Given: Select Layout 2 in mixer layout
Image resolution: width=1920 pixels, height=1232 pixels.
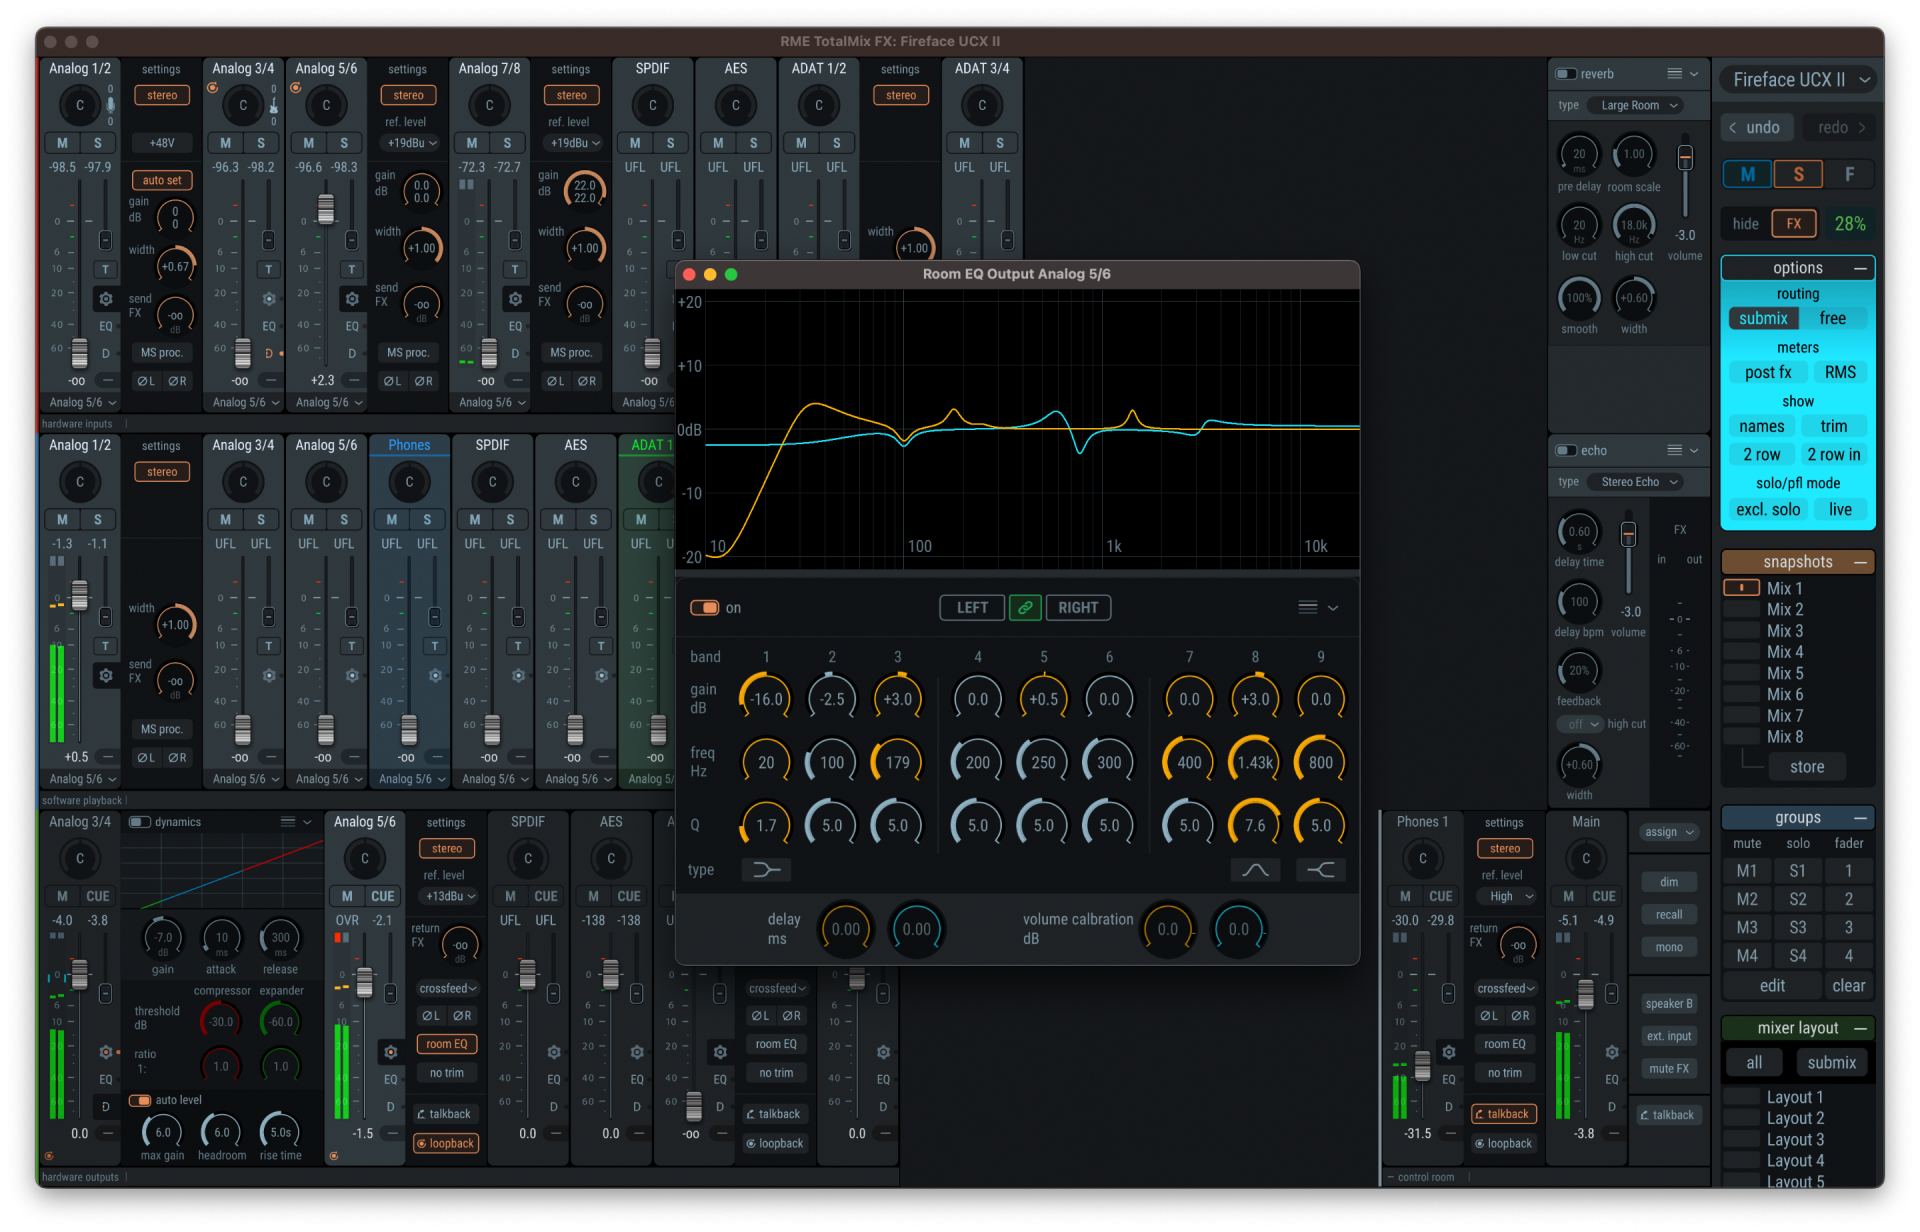Looking at the screenshot, I should point(1795,1118).
